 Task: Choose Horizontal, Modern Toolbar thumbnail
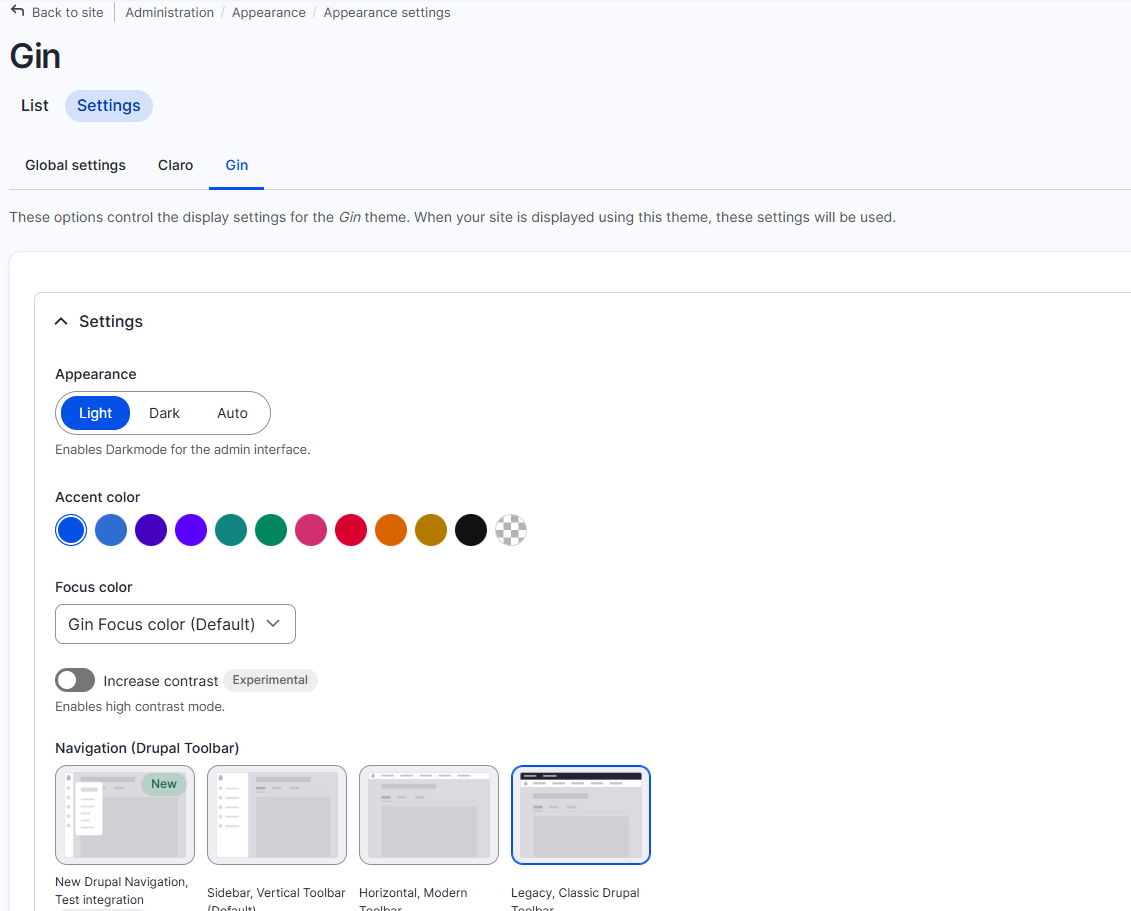[429, 815]
